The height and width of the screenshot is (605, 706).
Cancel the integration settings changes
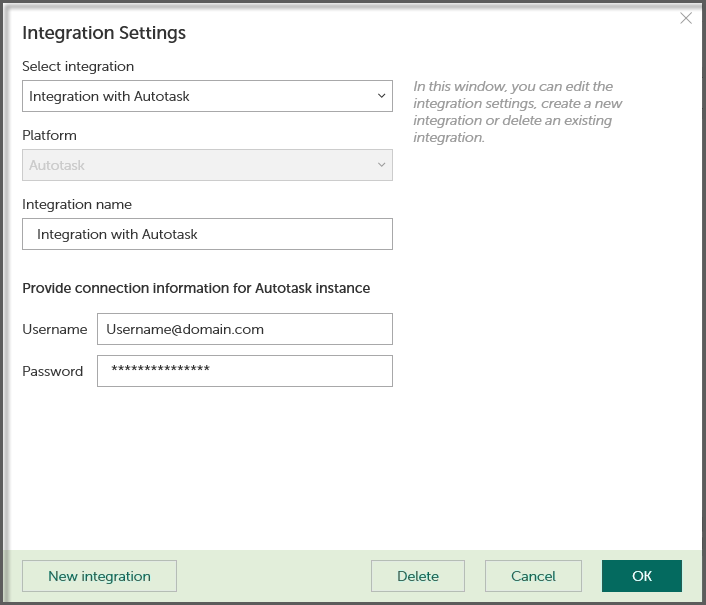click(533, 576)
